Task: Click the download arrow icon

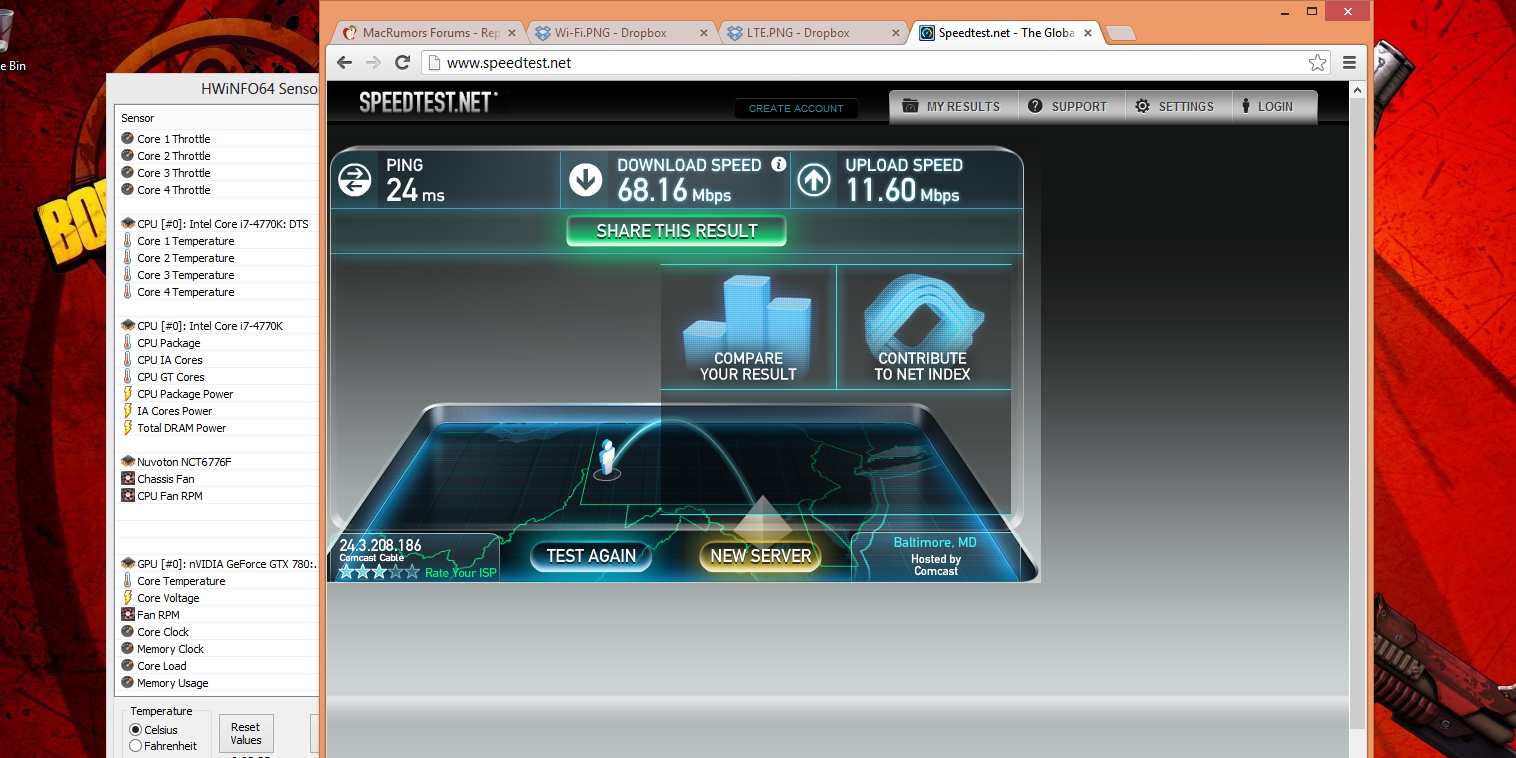Action: coord(585,180)
